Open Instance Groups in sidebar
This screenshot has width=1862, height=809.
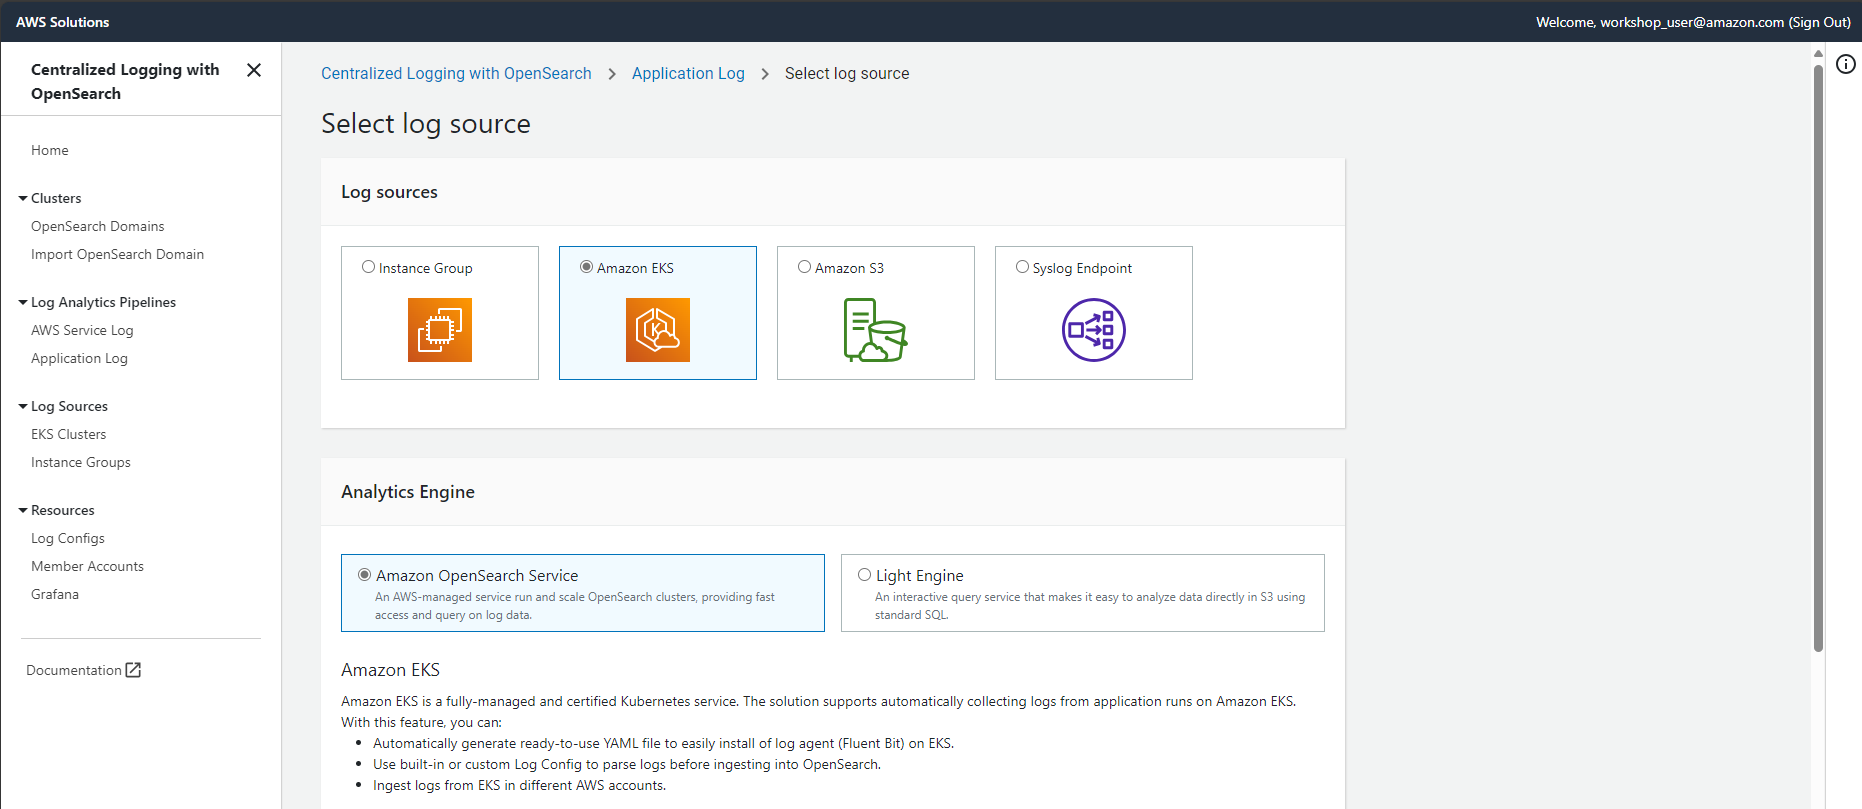tap(81, 462)
